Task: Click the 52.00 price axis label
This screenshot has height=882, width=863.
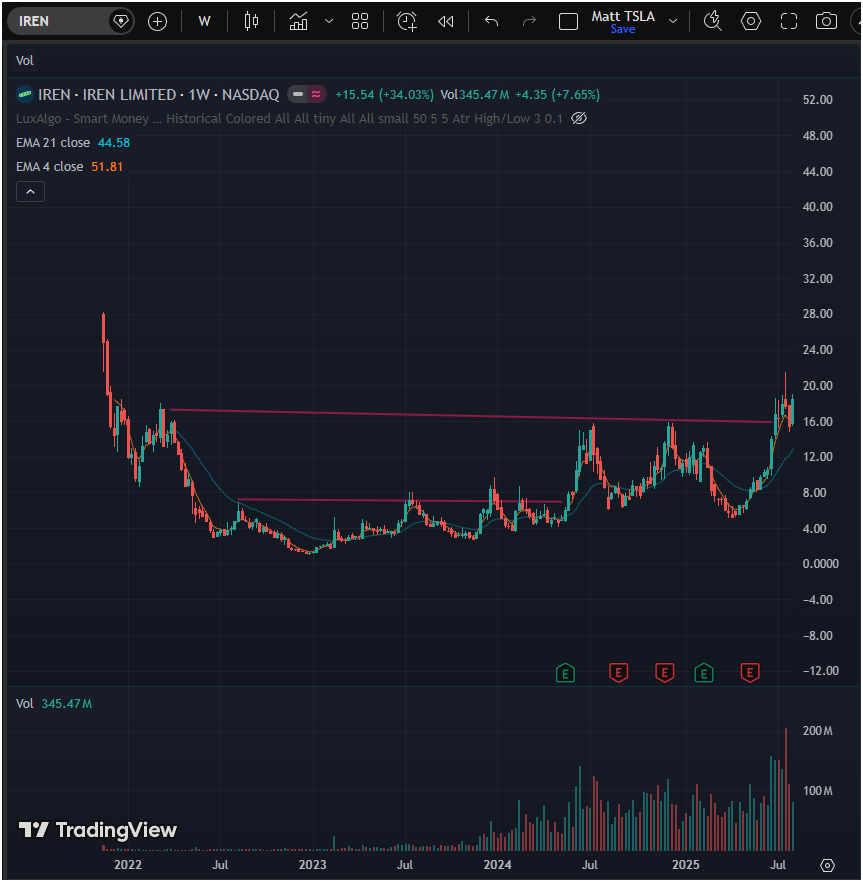Action: (817, 100)
